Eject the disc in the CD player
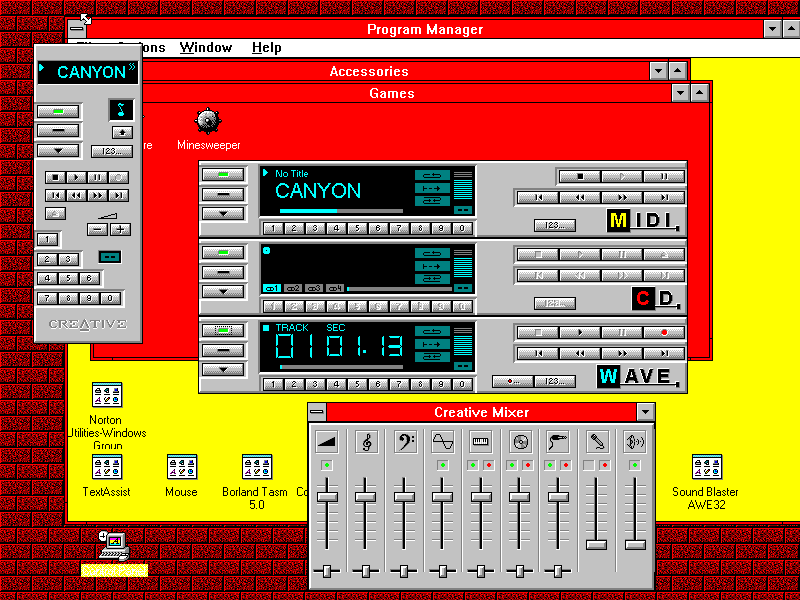800x600 pixels. pos(664,255)
